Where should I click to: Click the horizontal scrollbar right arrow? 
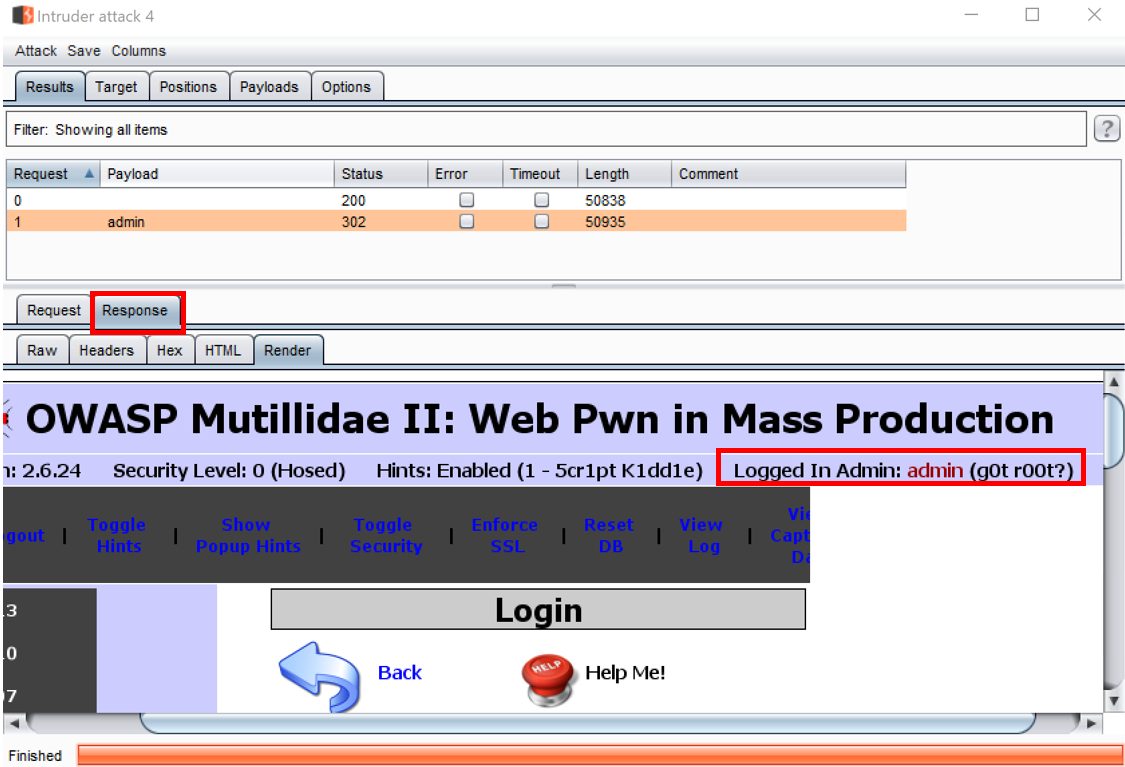pyautogui.click(x=1091, y=723)
